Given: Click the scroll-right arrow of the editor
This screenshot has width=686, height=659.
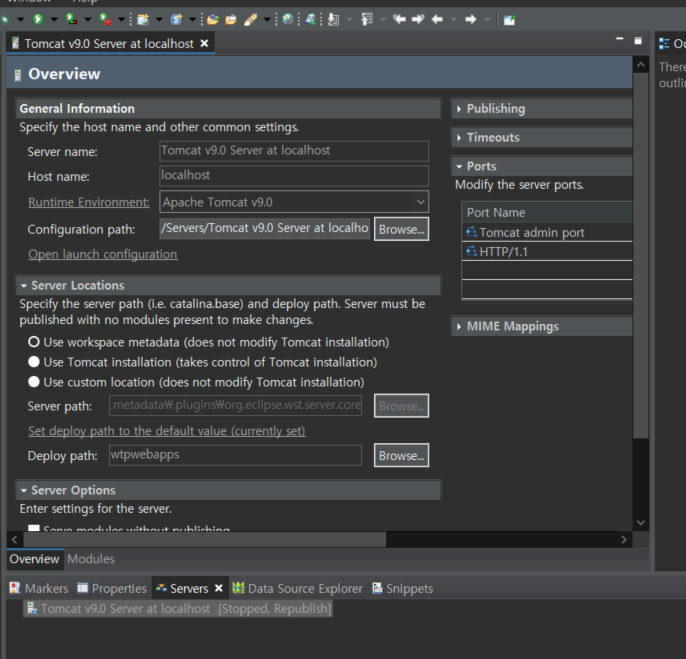Looking at the screenshot, I should 624,540.
